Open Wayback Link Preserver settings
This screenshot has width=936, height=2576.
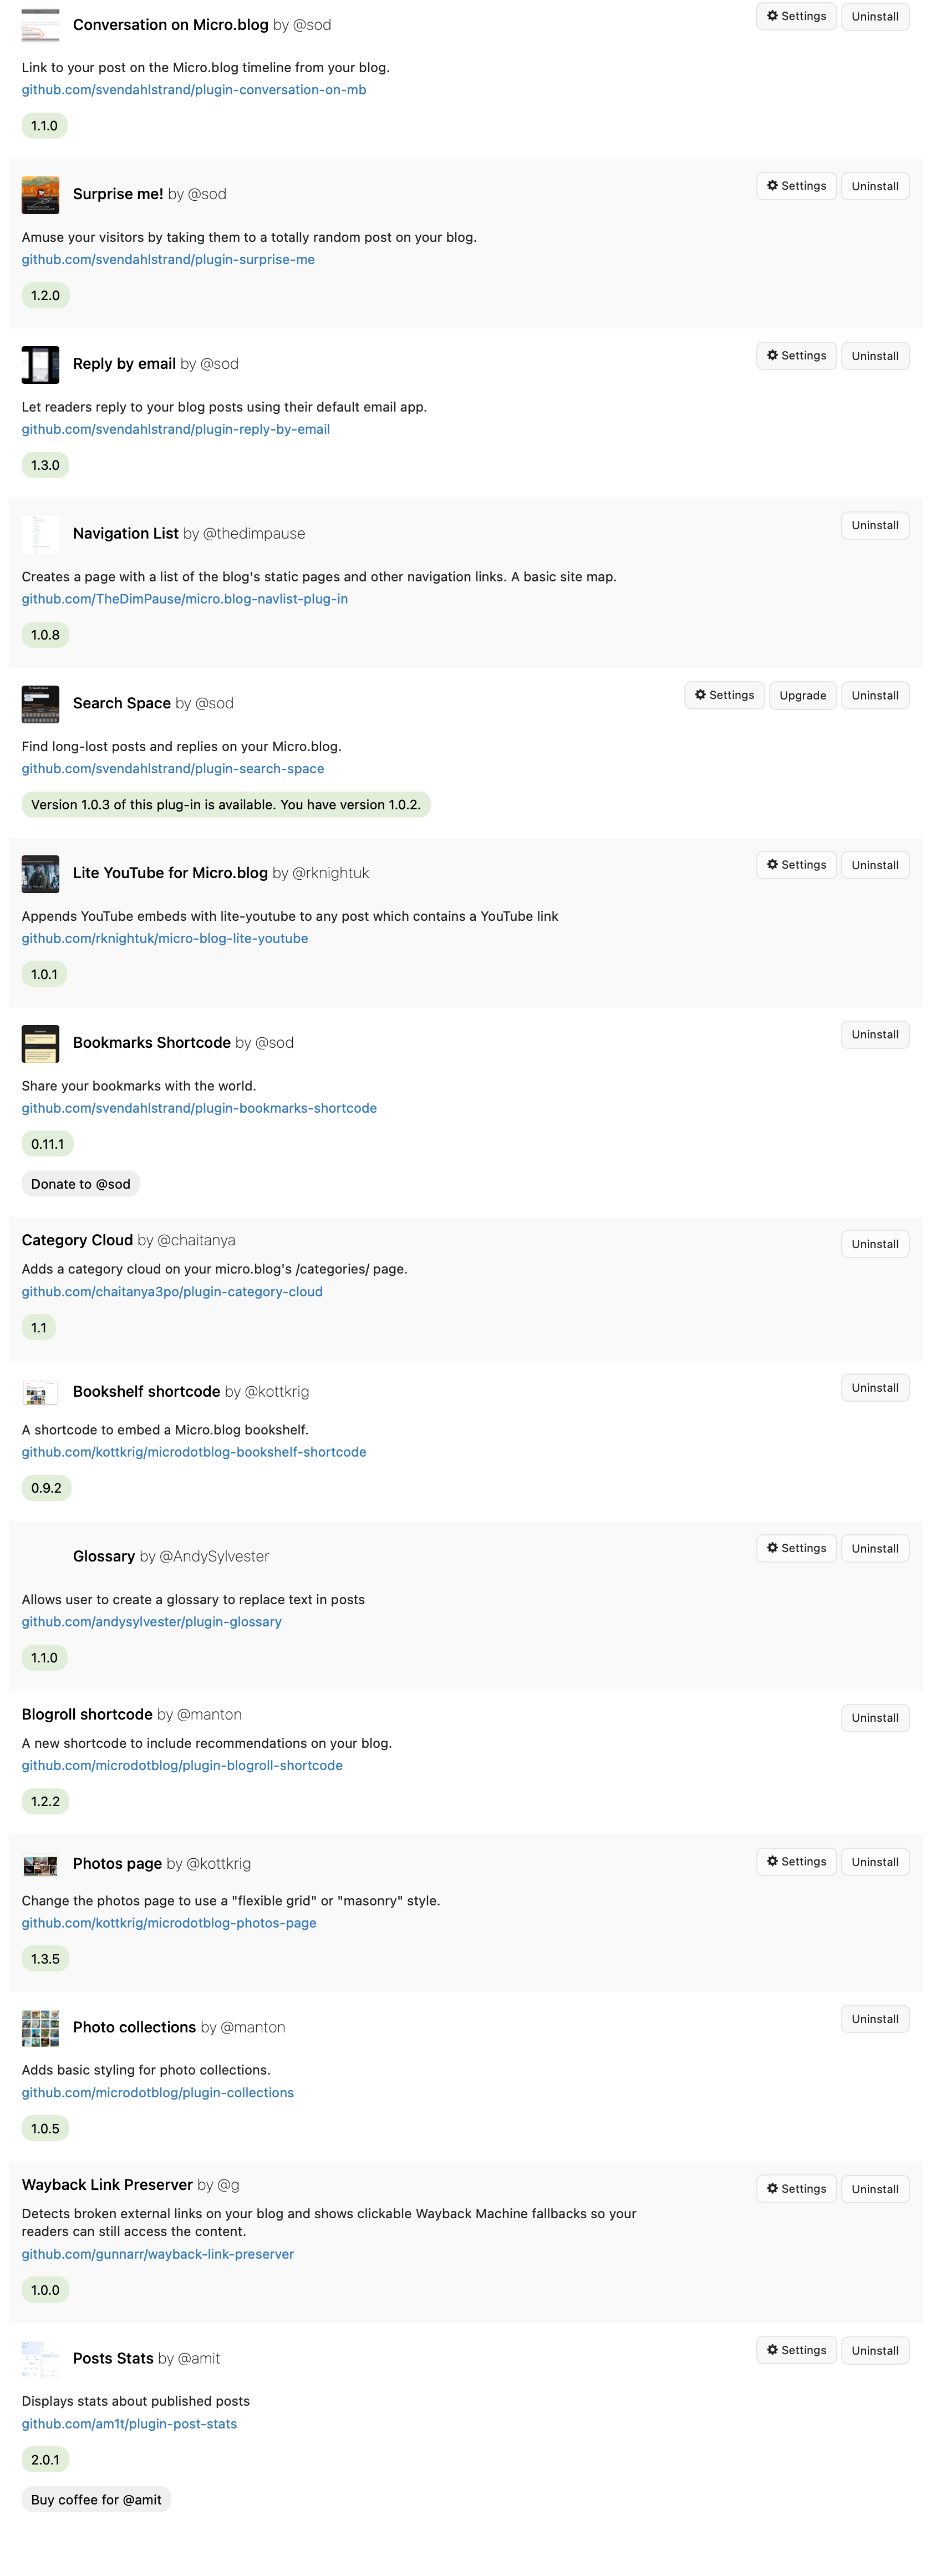coord(796,2189)
